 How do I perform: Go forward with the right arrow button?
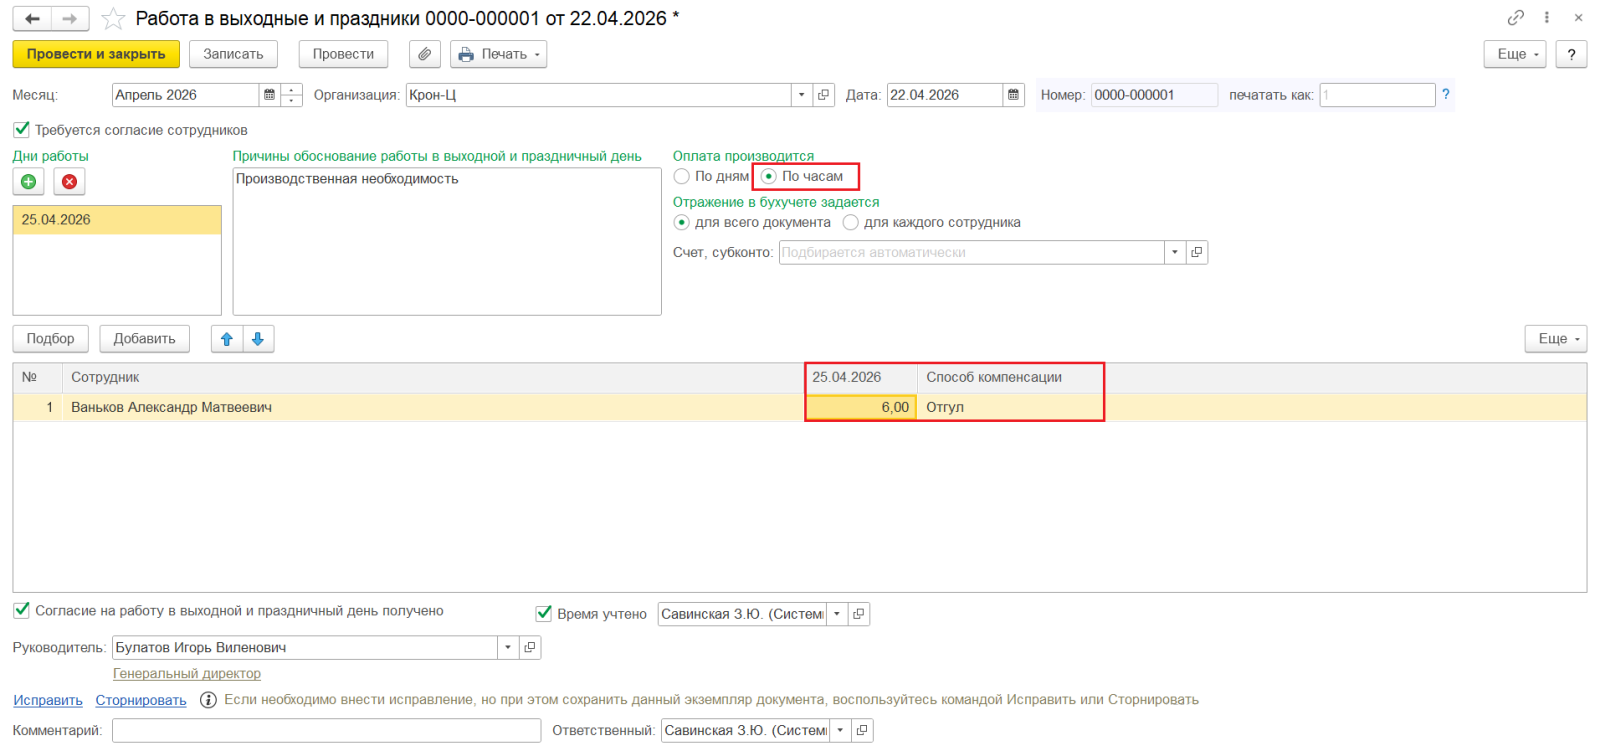(x=70, y=19)
